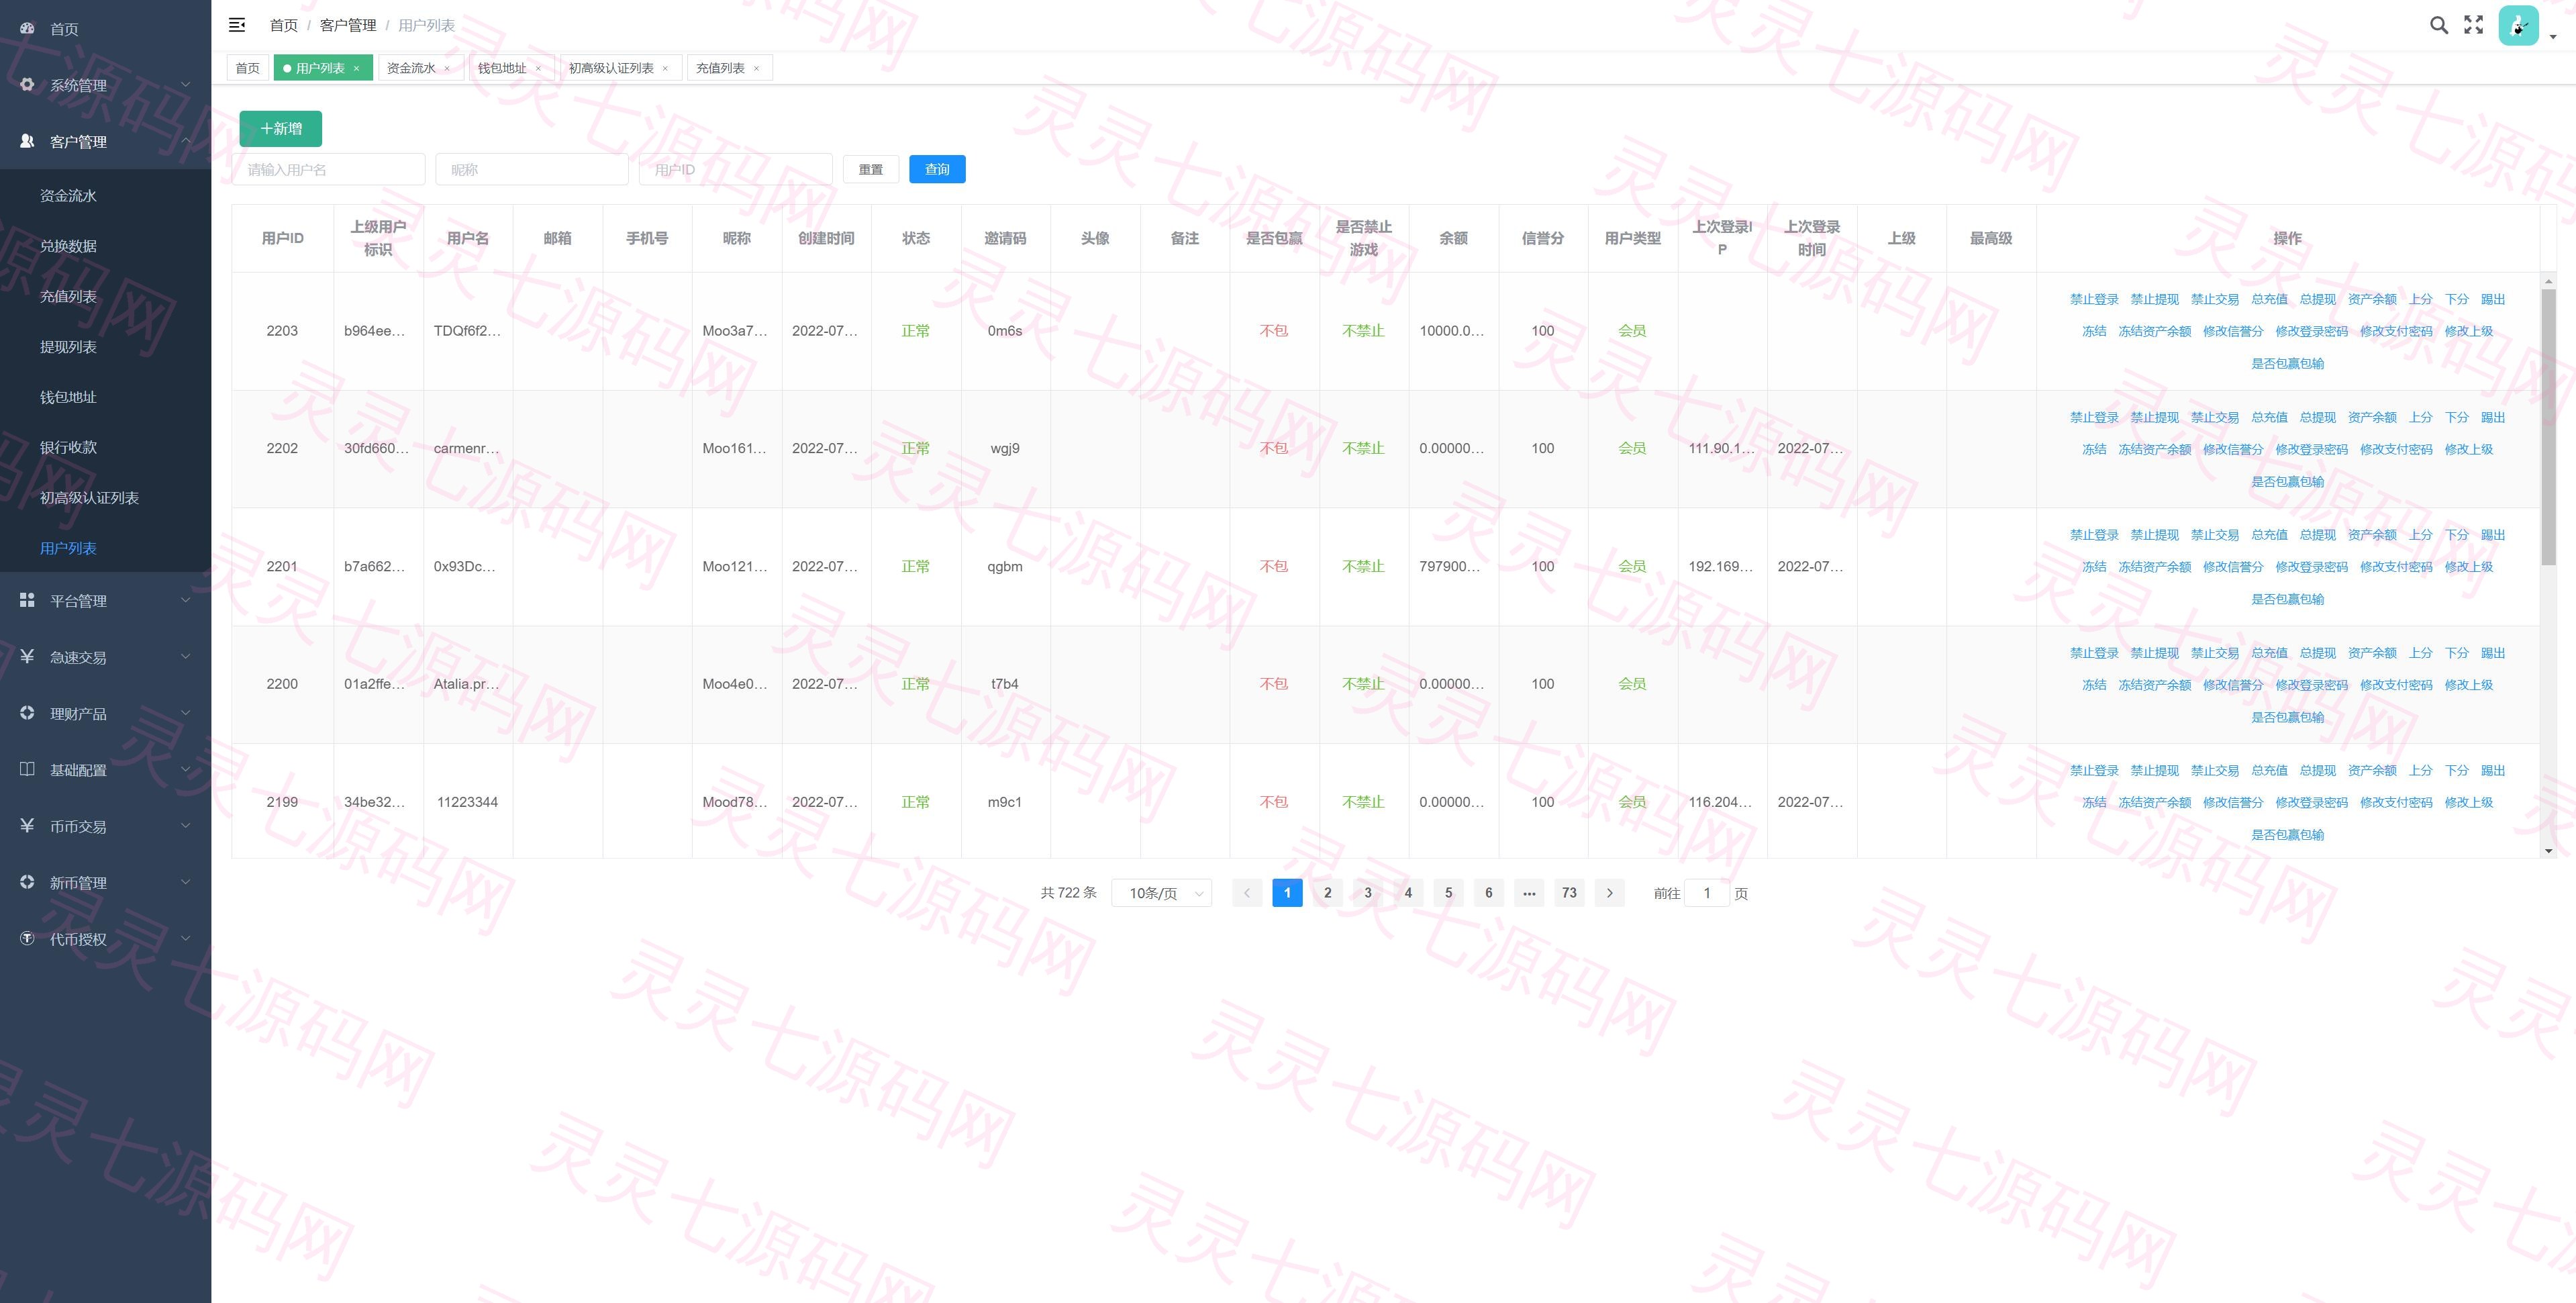Go to next page arrow
2576x1303 pixels.
(1609, 893)
